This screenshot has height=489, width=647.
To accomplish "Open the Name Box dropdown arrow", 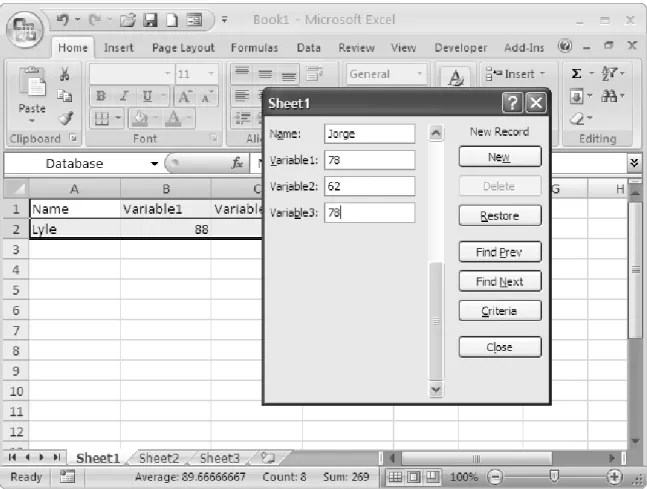I will coord(154,163).
